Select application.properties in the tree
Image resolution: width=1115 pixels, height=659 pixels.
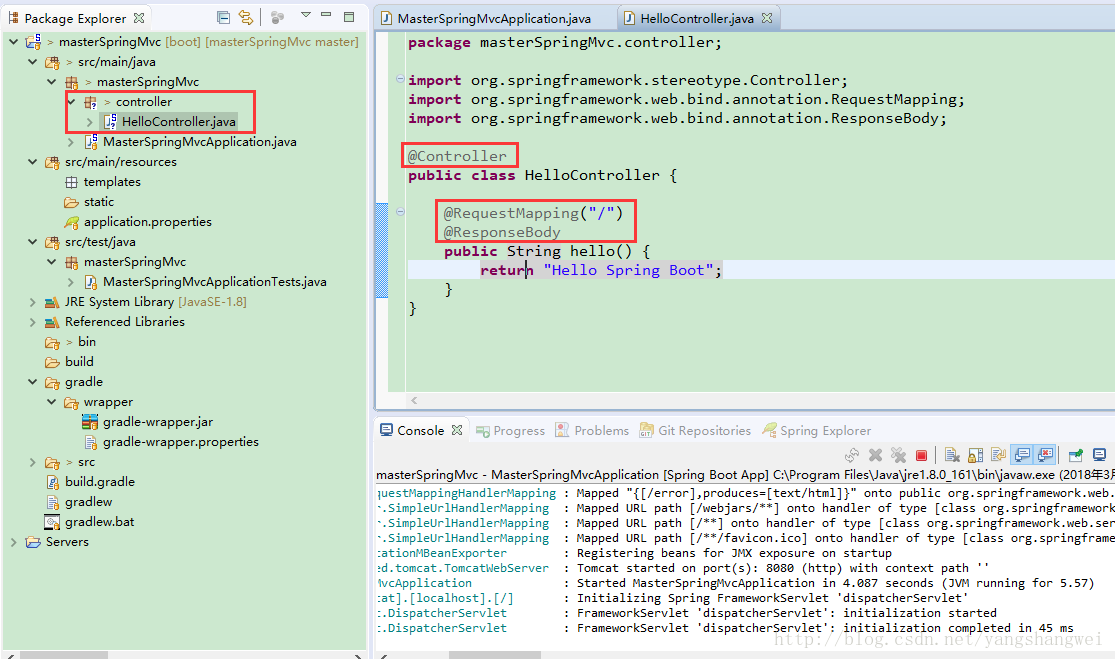pyautogui.click(x=147, y=221)
